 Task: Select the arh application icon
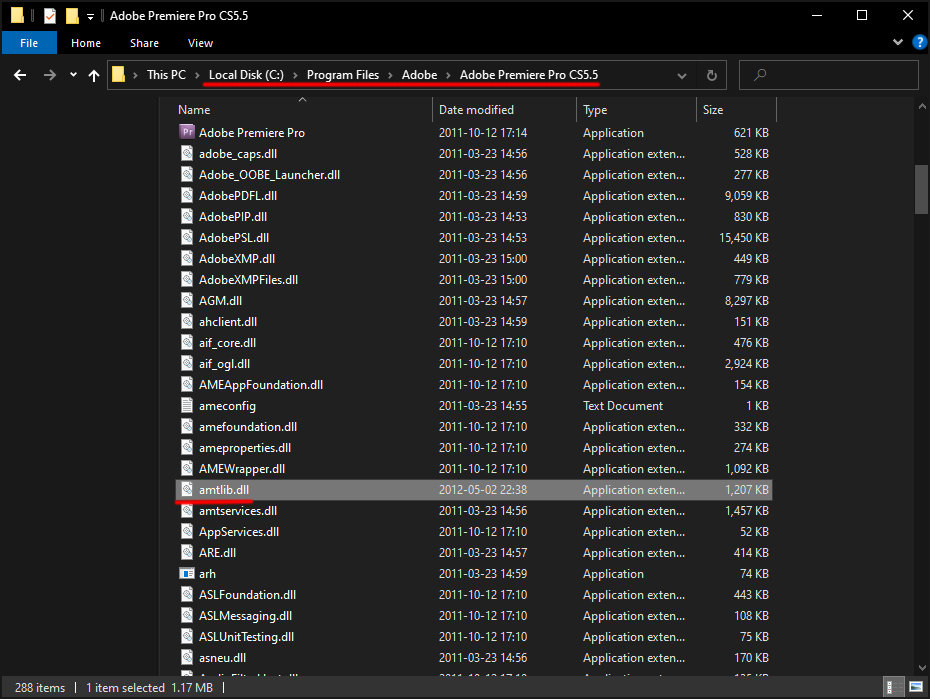[187, 574]
